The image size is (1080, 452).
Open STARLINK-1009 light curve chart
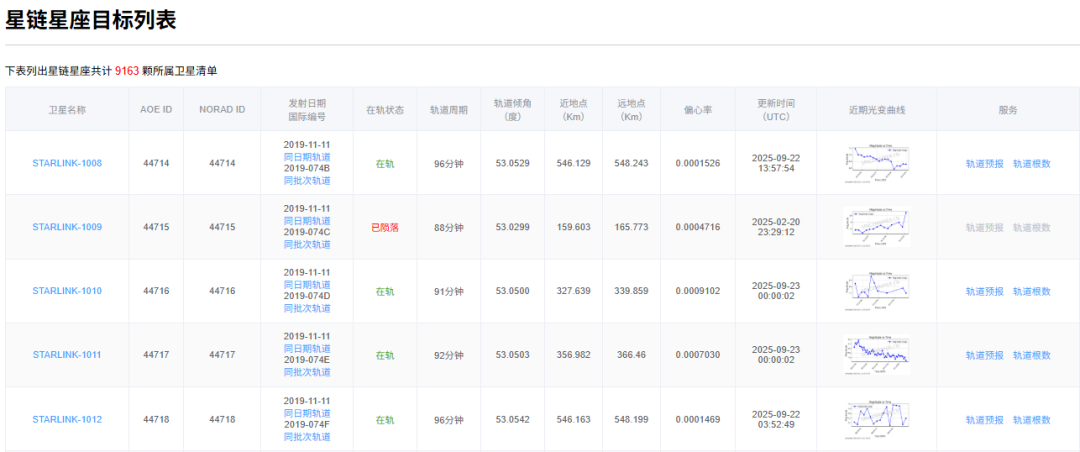(876, 227)
